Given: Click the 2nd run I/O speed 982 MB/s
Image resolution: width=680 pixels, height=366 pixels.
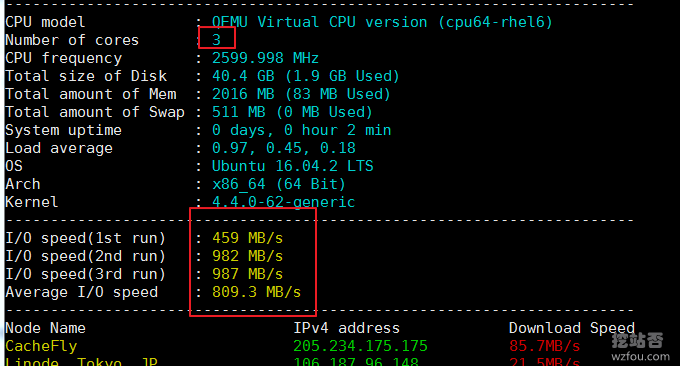Looking at the screenshot, I should coord(247,256).
